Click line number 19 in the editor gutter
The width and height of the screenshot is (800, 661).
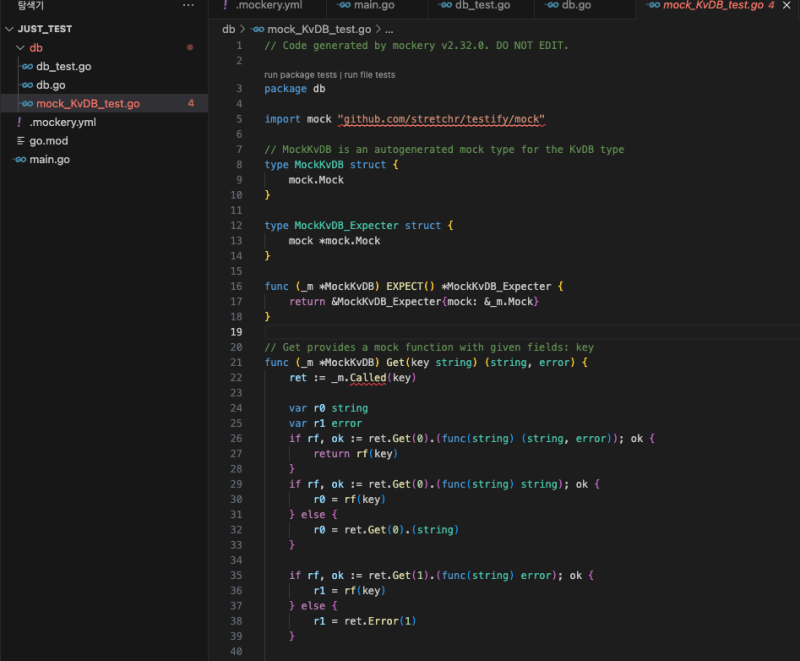(x=236, y=332)
